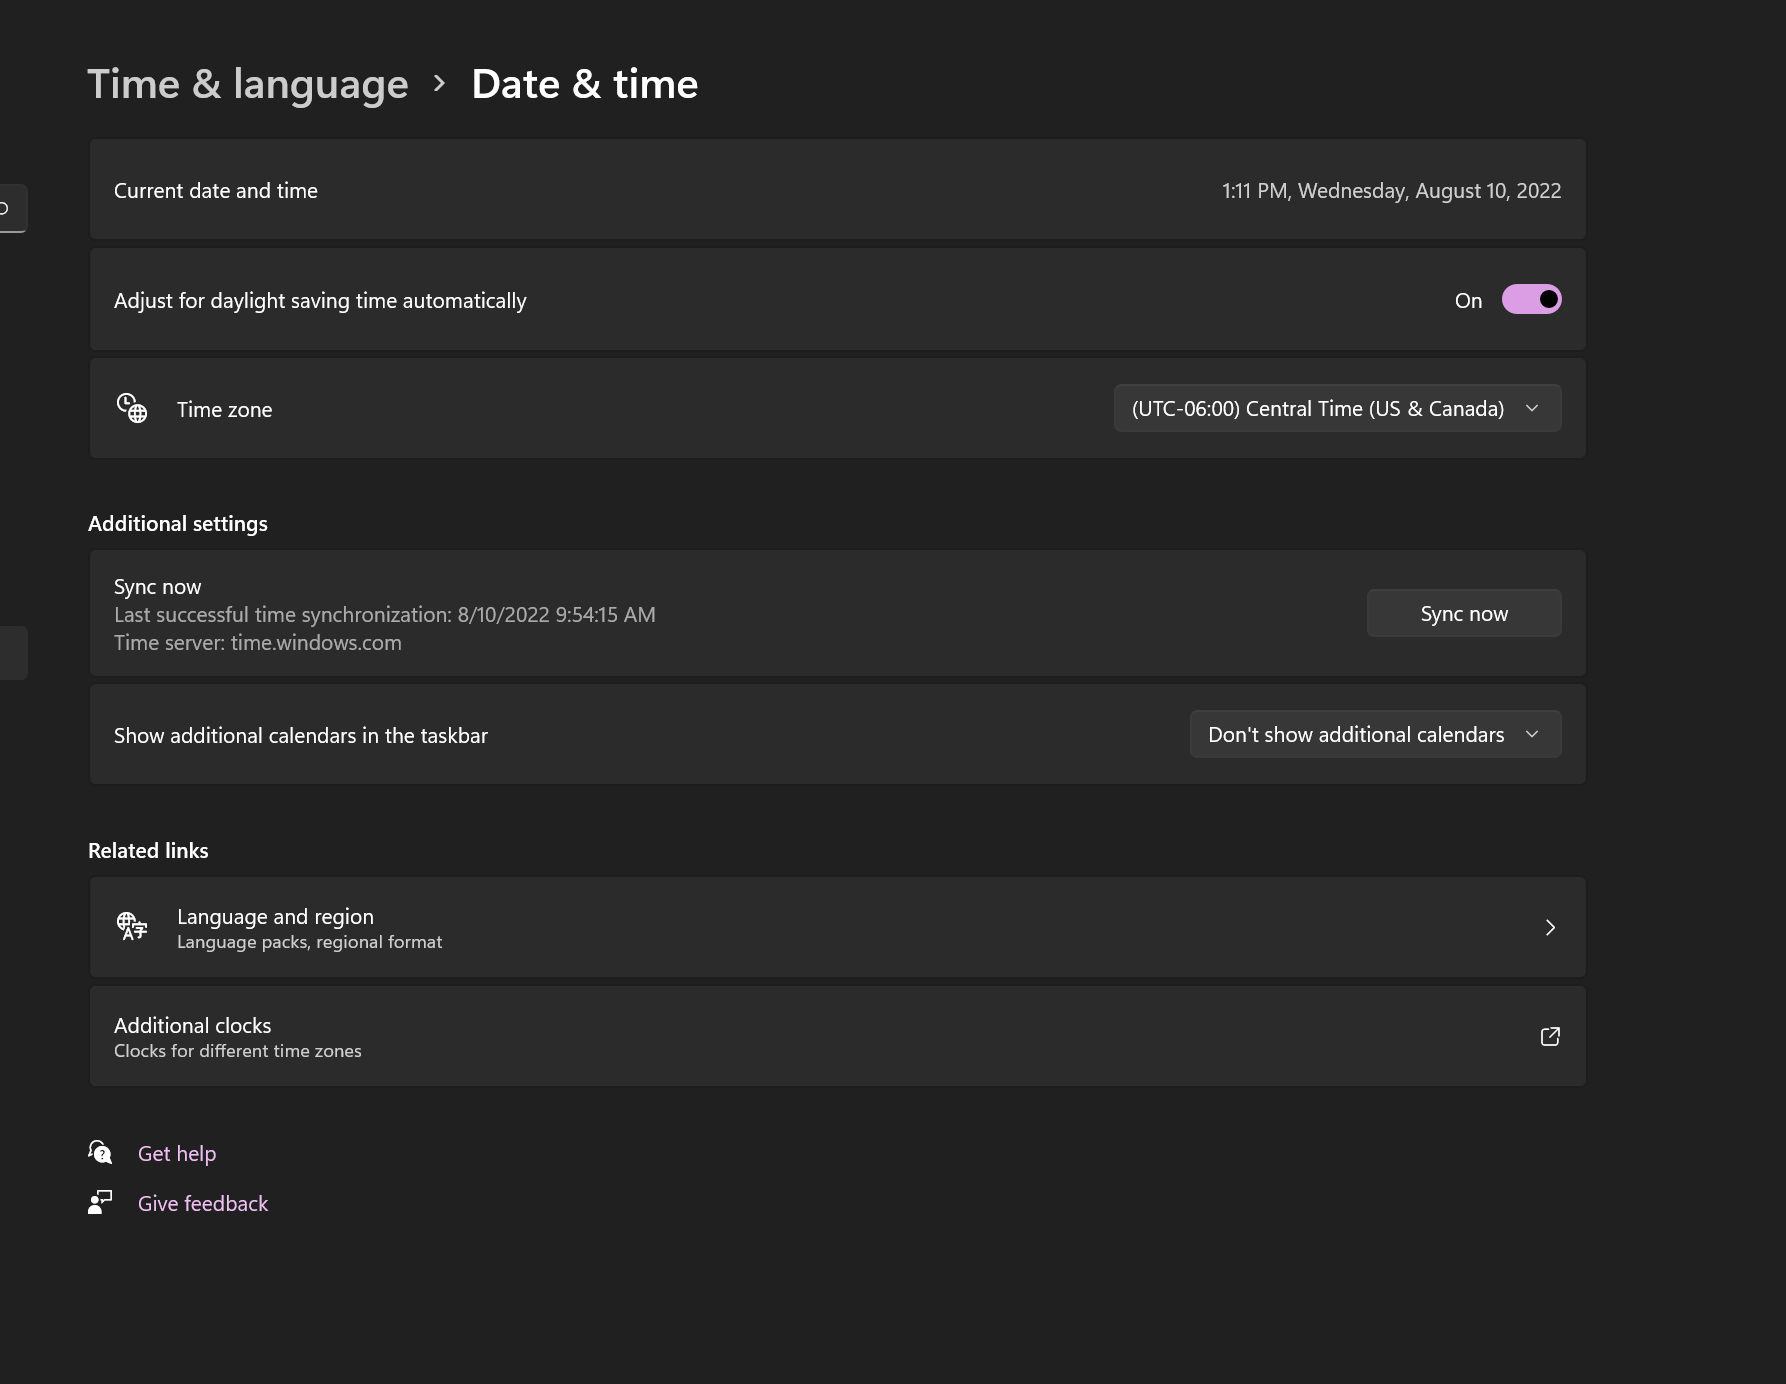Expand the additional calendars dropdown
Image resolution: width=1786 pixels, height=1384 pixels.
1375,734
